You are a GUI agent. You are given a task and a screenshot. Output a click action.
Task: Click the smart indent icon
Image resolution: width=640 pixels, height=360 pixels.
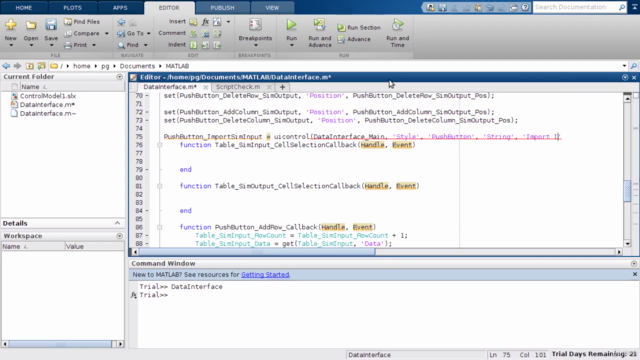tap(193, 45)
